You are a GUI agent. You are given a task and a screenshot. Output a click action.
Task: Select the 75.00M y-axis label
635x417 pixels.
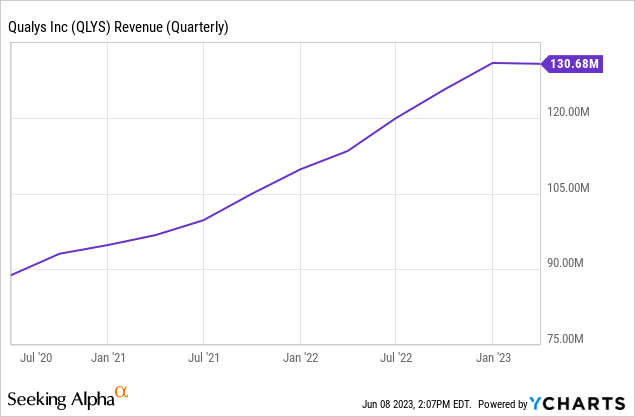[565, 338]
